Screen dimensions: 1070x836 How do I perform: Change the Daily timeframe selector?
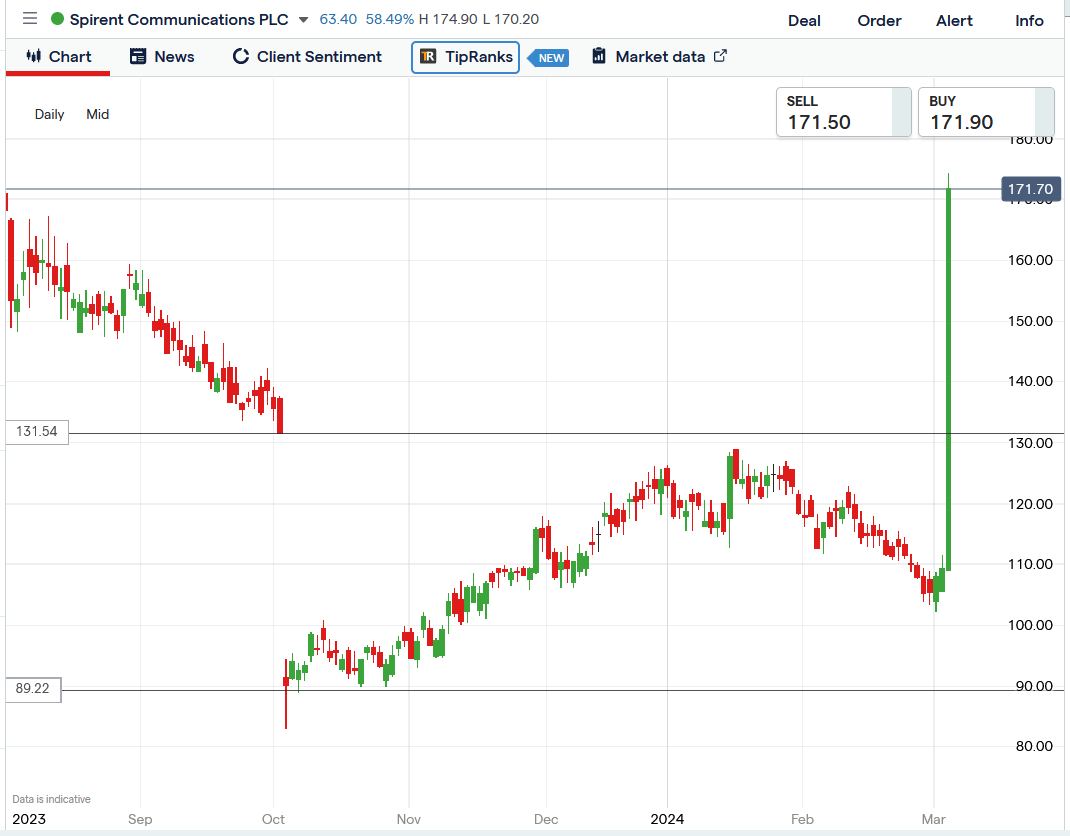50,114
